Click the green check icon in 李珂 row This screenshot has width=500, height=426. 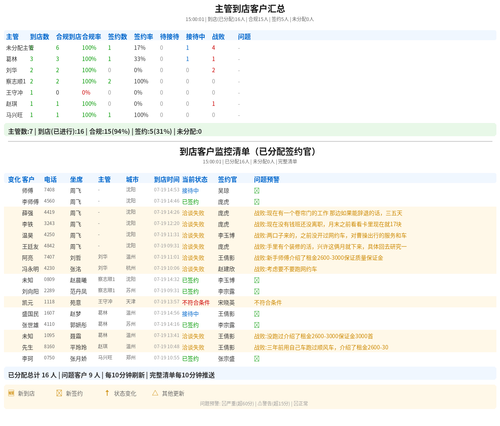coord(257,359)
